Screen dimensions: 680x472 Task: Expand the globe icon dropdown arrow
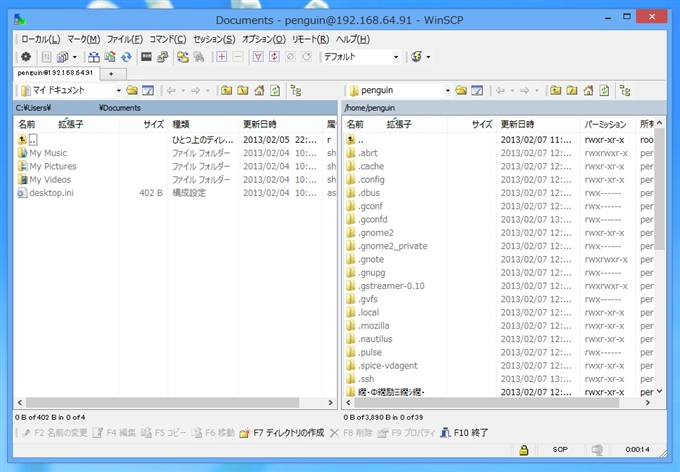coord(428,57)
